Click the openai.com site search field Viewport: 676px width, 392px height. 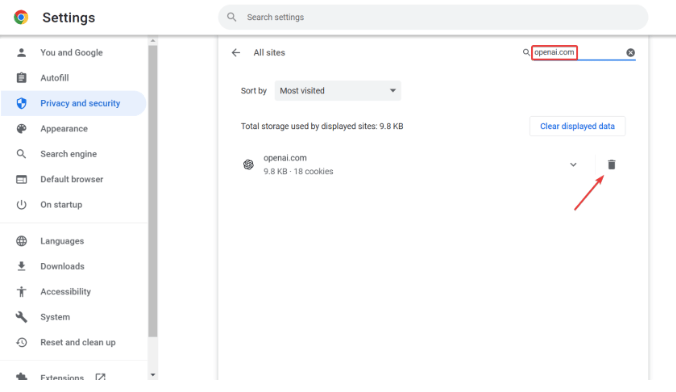pyautogui.click(x=578, y=53)
